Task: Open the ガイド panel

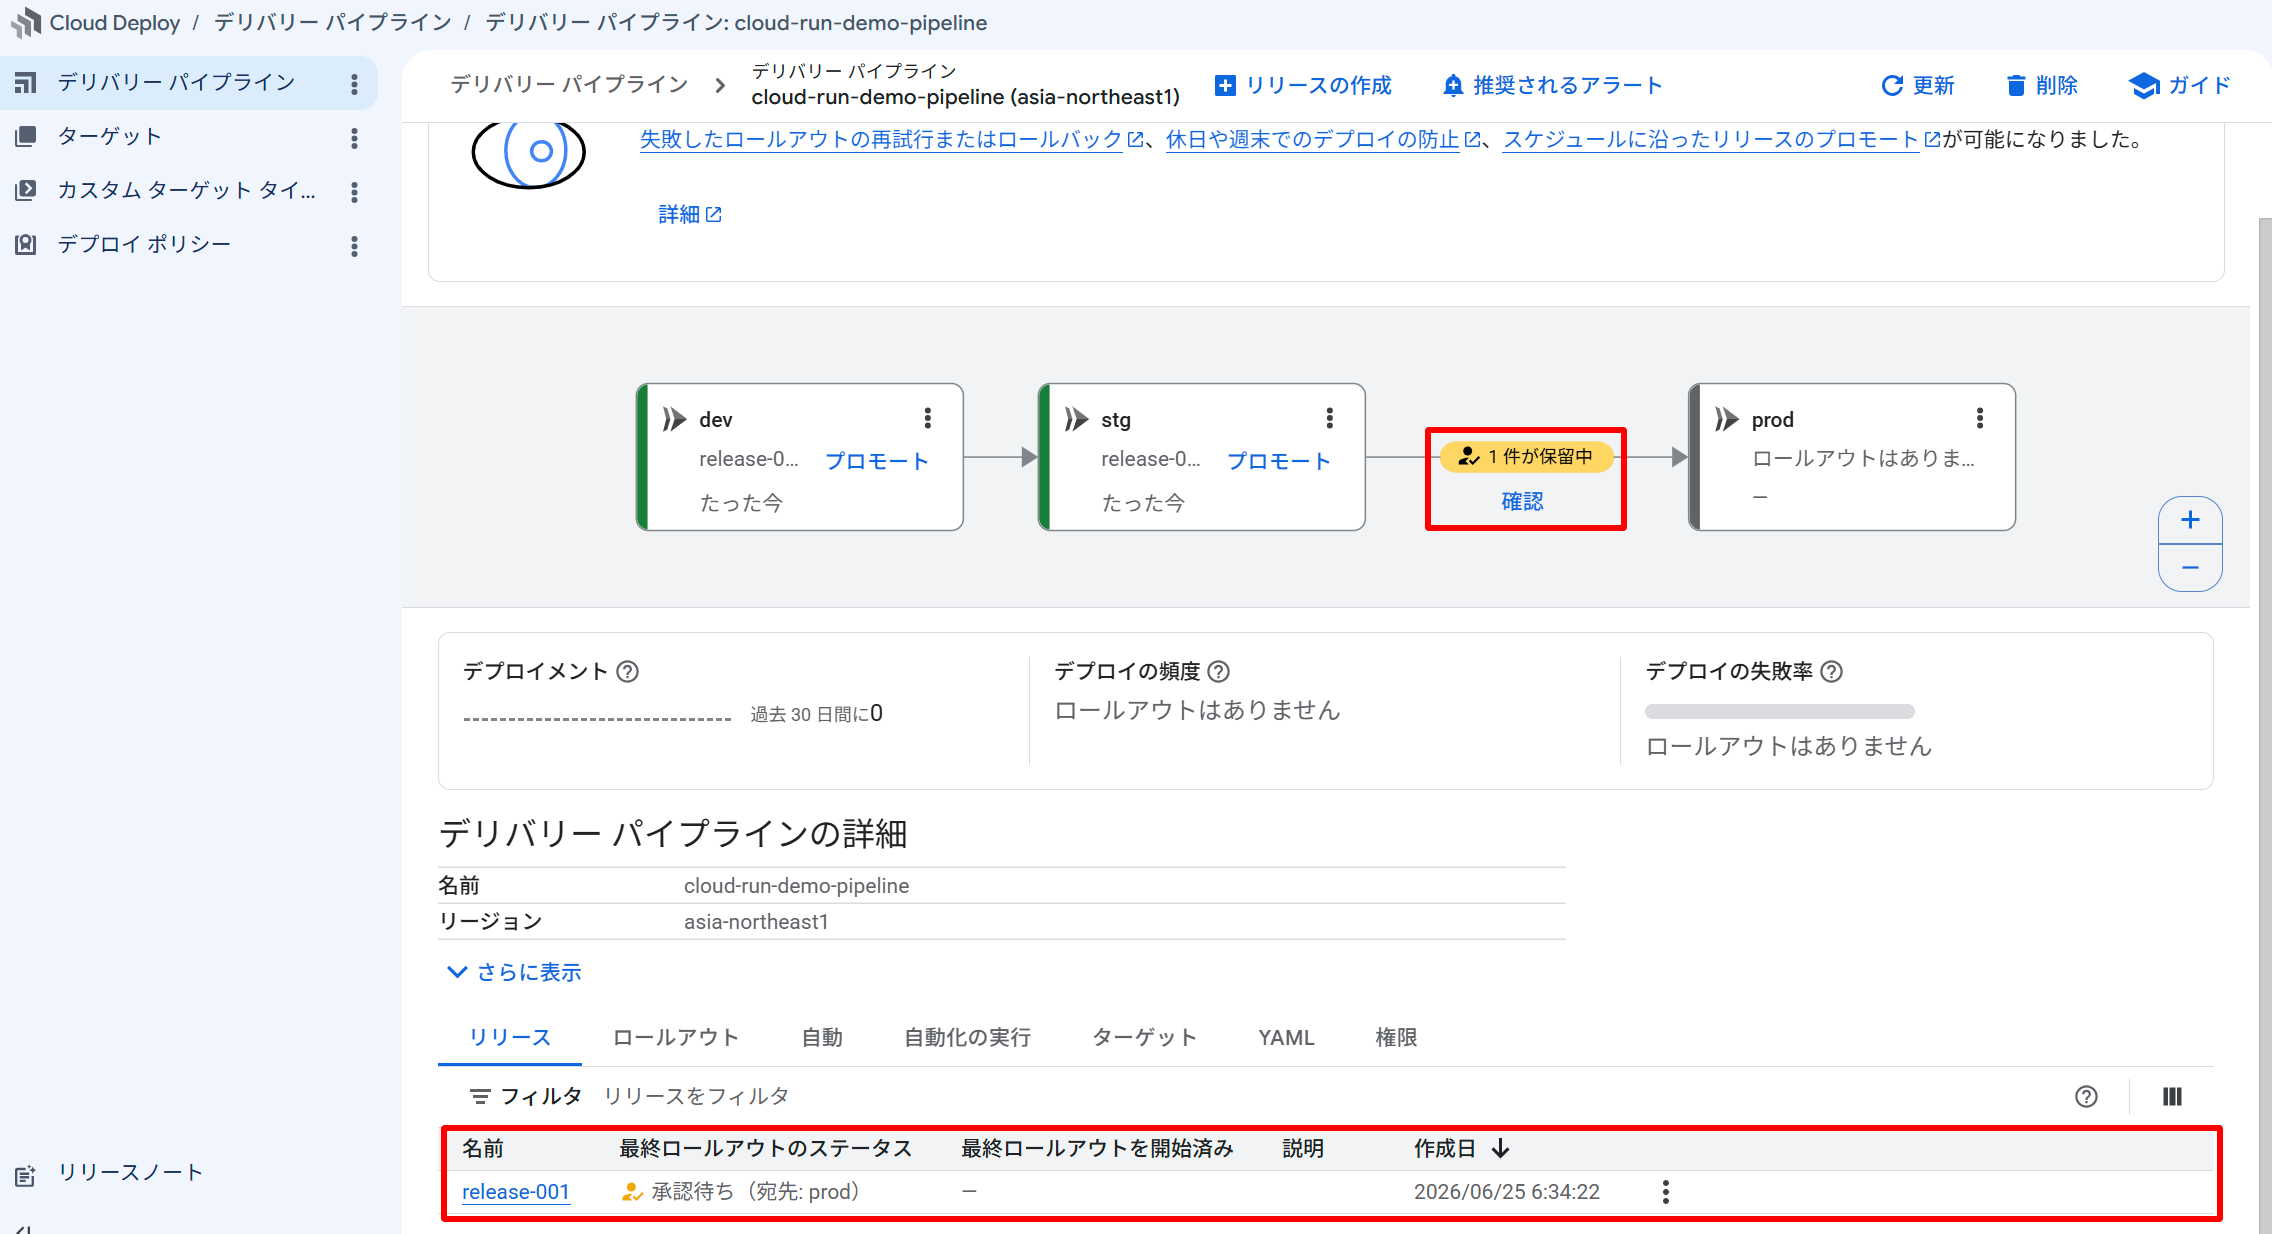Action: tap(2180, 86)
